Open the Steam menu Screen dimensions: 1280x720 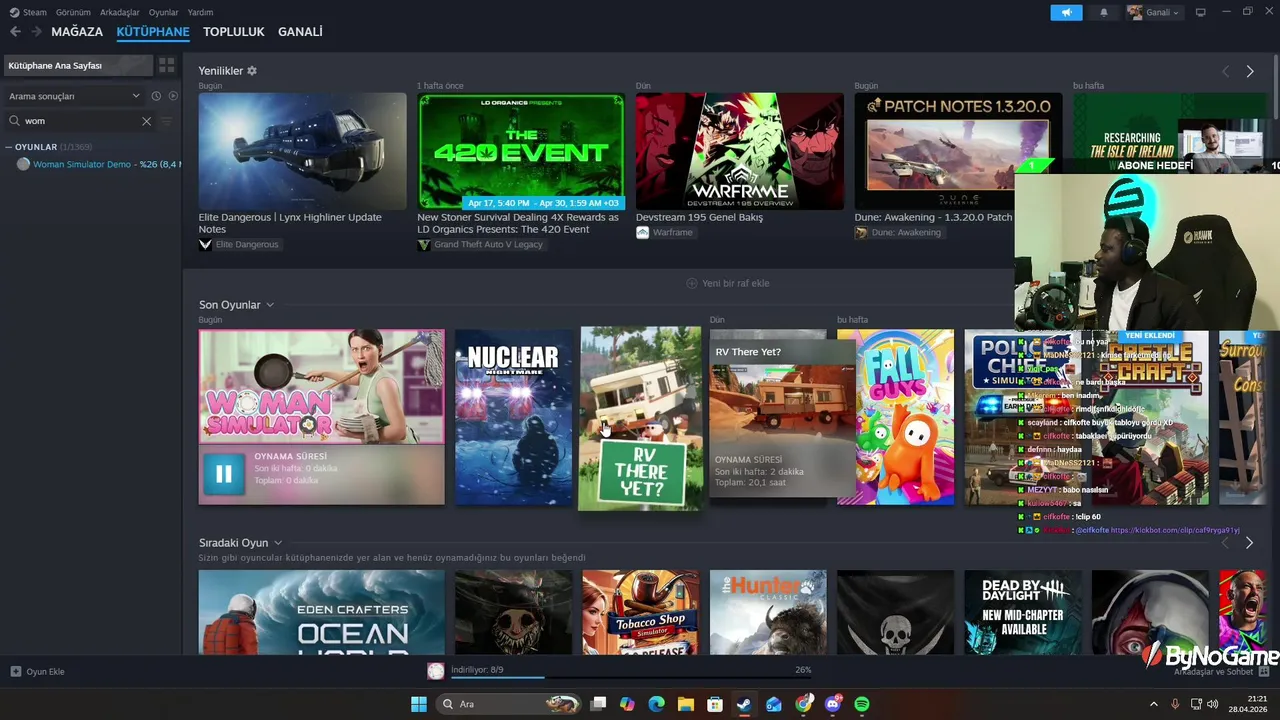pyautogui.click(x=28, y=12)
